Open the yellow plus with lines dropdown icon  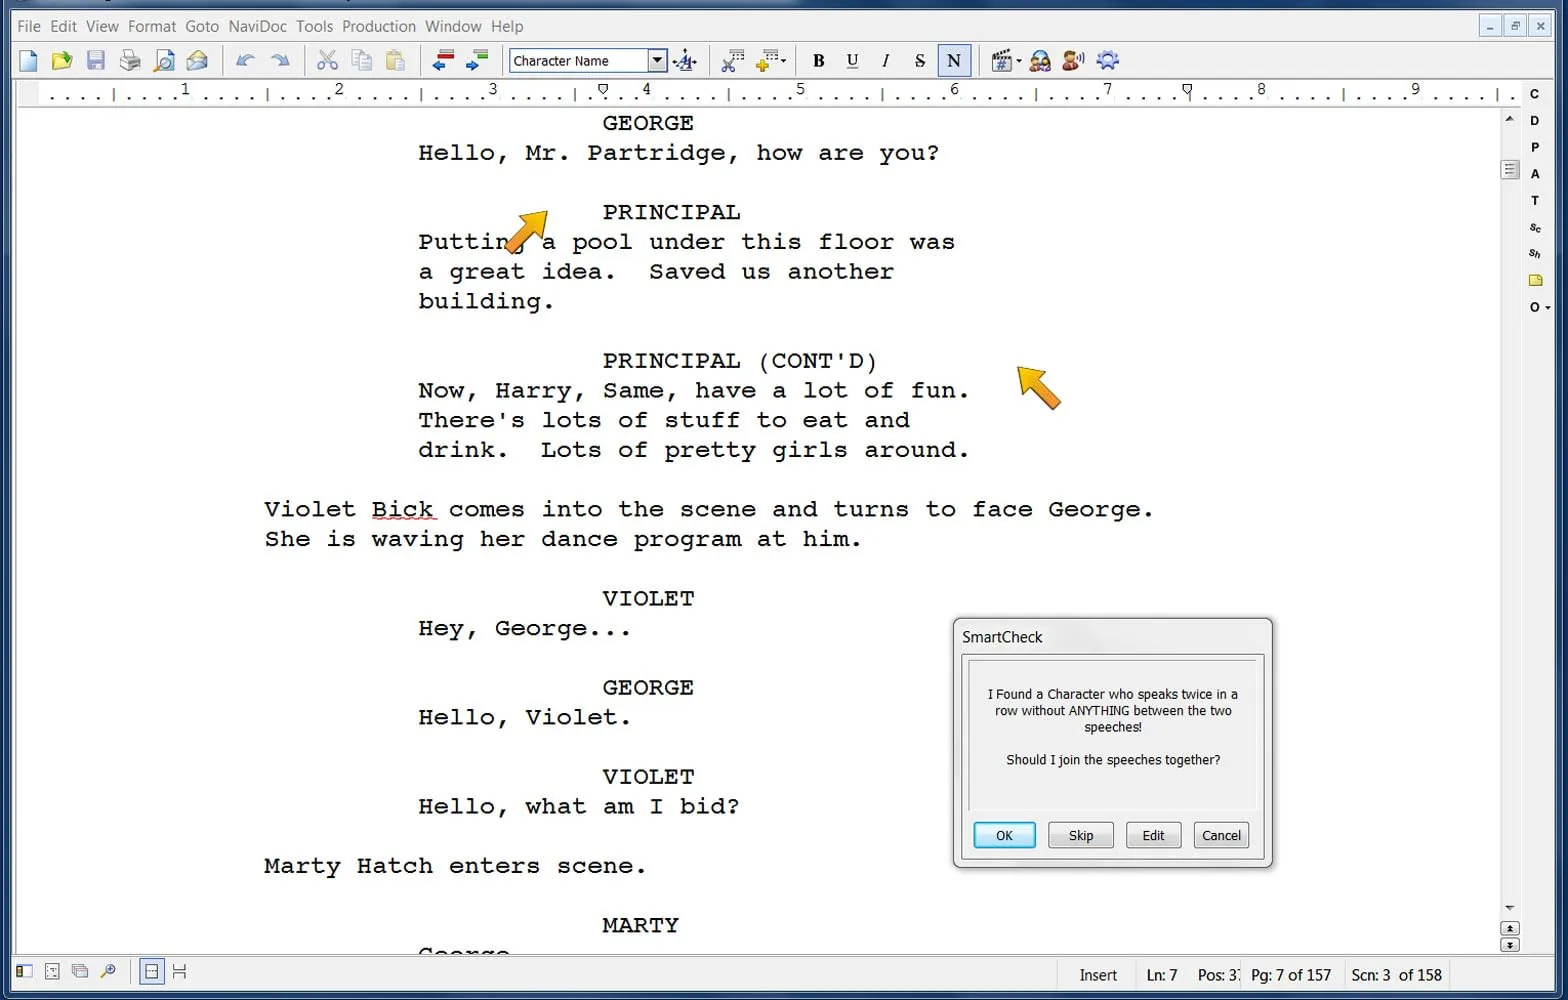click(x=770, y=61)
